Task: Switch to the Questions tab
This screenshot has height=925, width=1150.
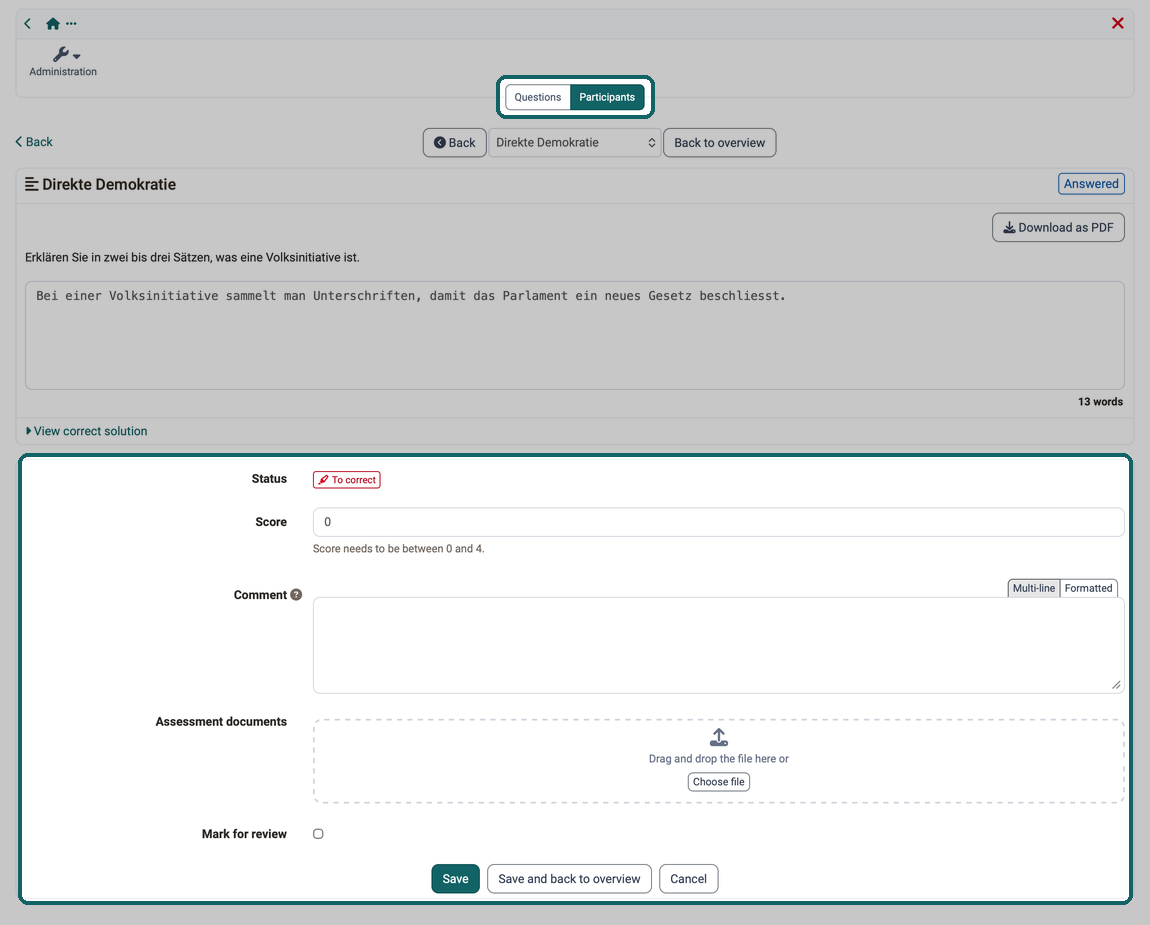Action: [538, 97]
